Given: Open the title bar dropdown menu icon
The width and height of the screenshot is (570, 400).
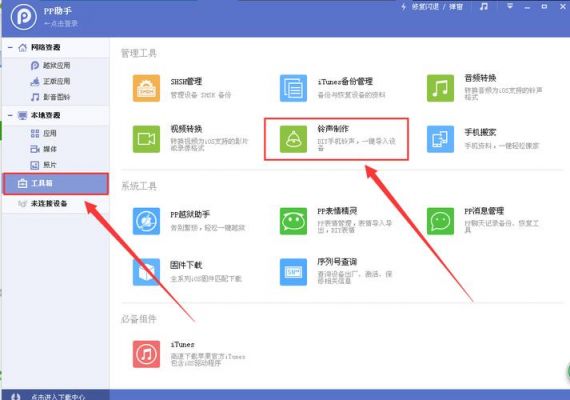Looking at the screenshot, I should [x=510, y=6].
